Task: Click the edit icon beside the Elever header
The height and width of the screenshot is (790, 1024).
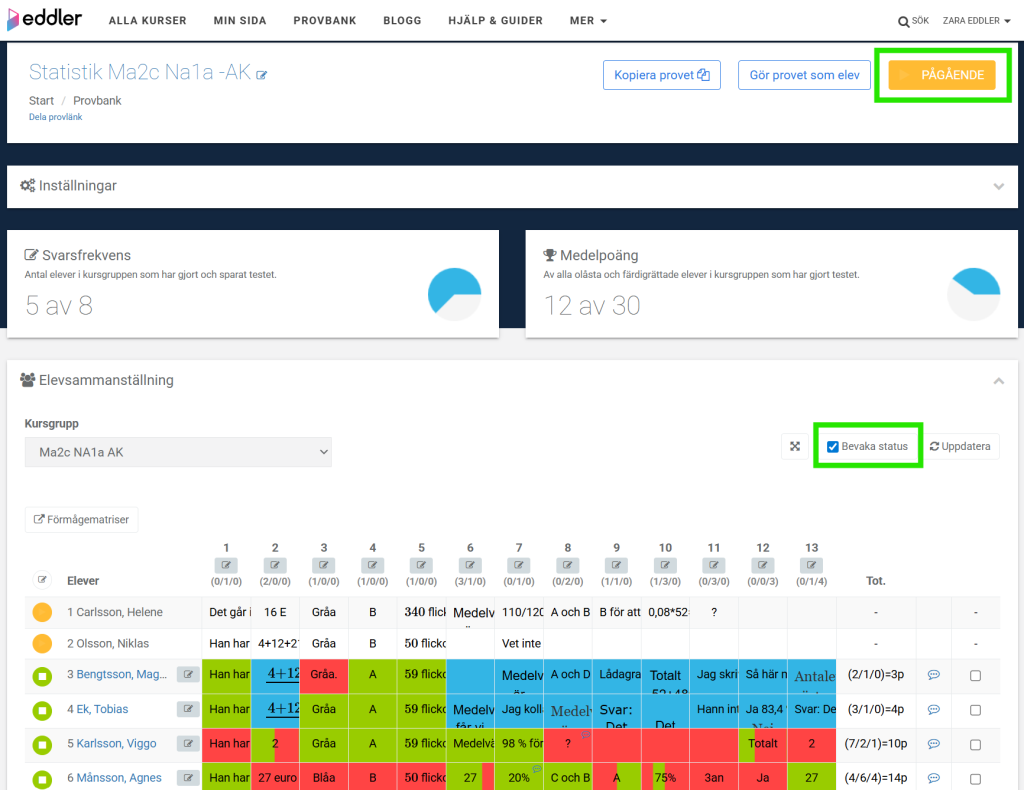Action: 42,579
